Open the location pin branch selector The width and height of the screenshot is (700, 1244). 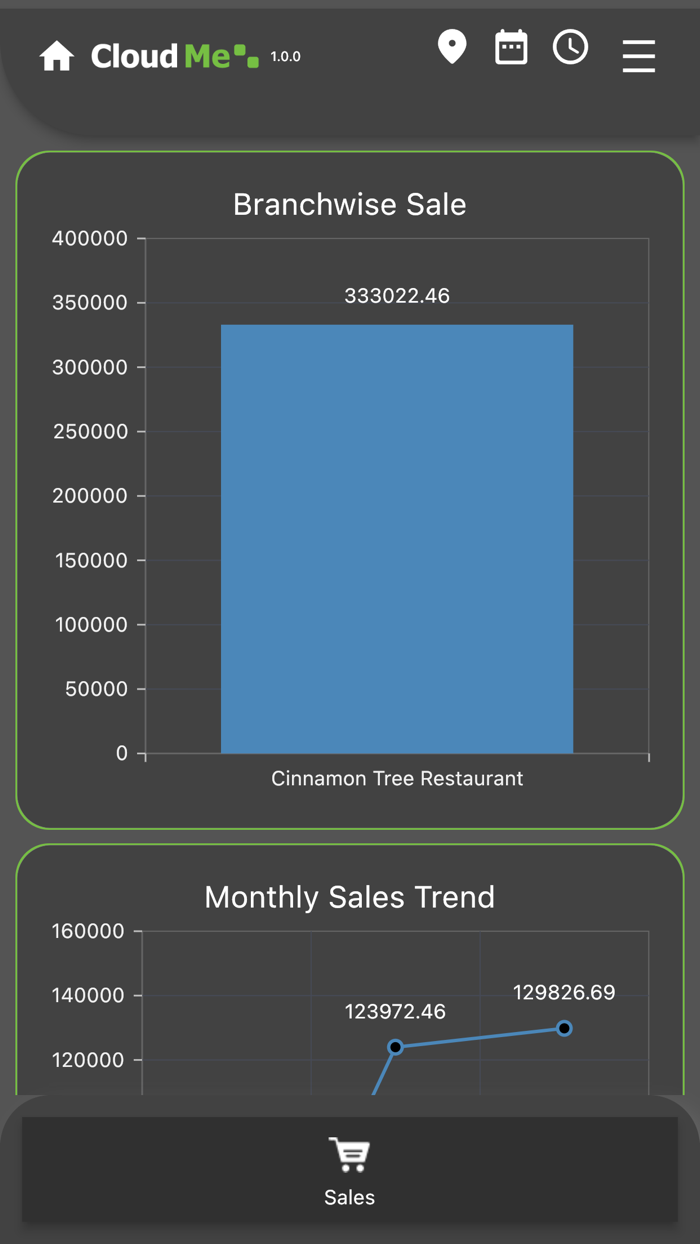(452, 47)
